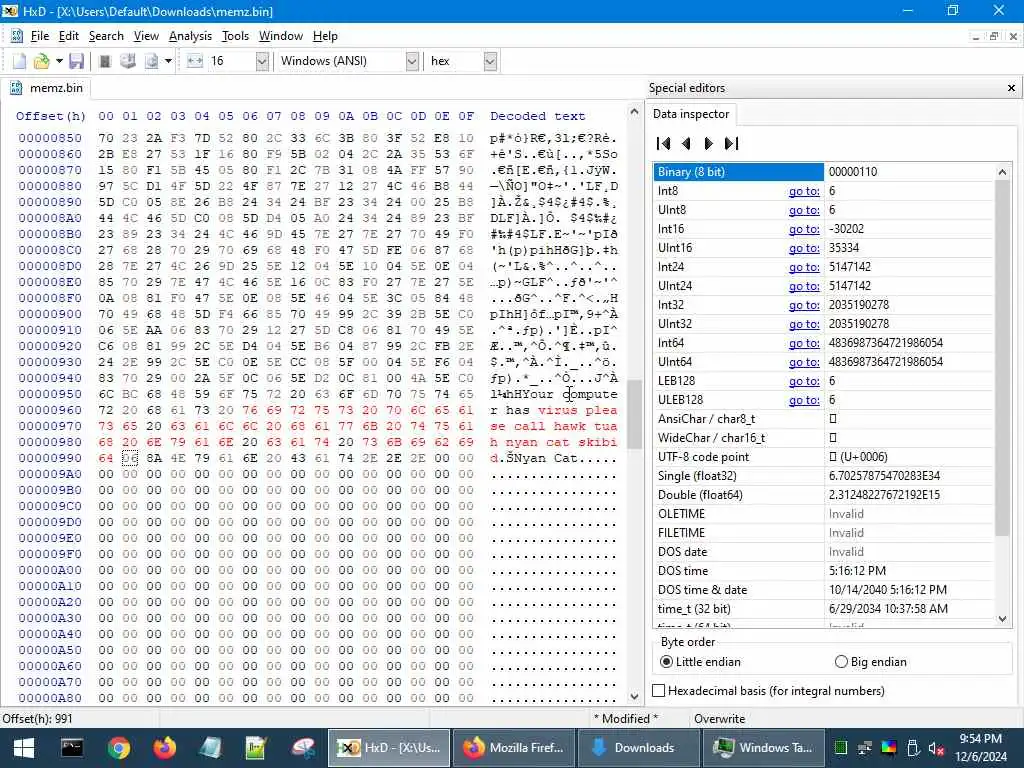Select Big endian byte order
Image resolution: width=1024 pixels, height=768 pixels.
[x=871, y=662]
